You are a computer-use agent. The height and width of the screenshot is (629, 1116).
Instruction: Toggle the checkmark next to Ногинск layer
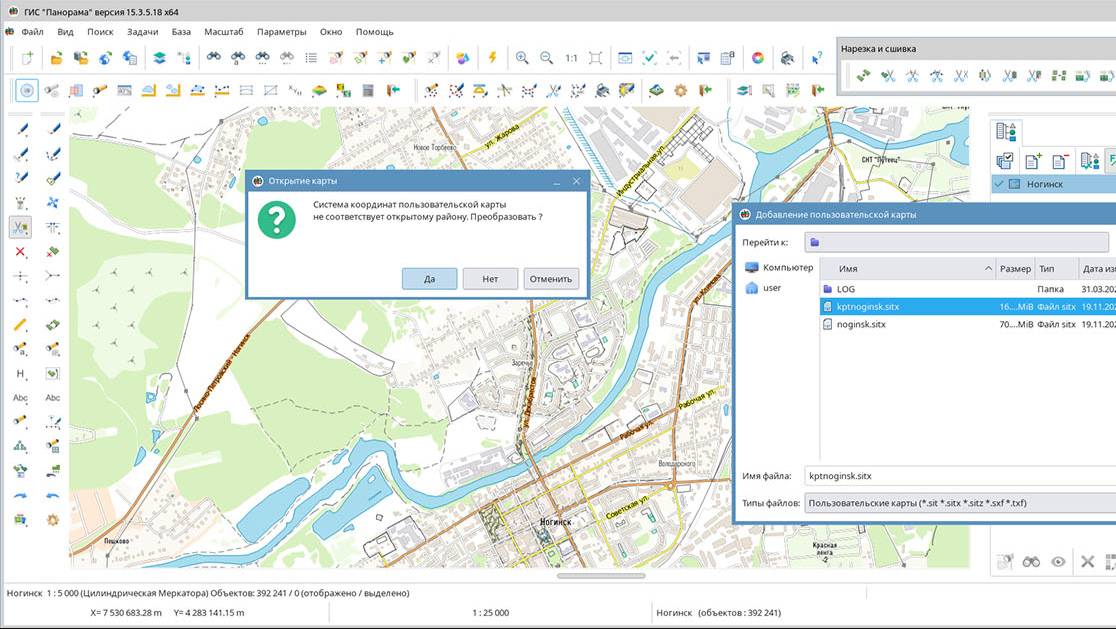click(999, 184)
